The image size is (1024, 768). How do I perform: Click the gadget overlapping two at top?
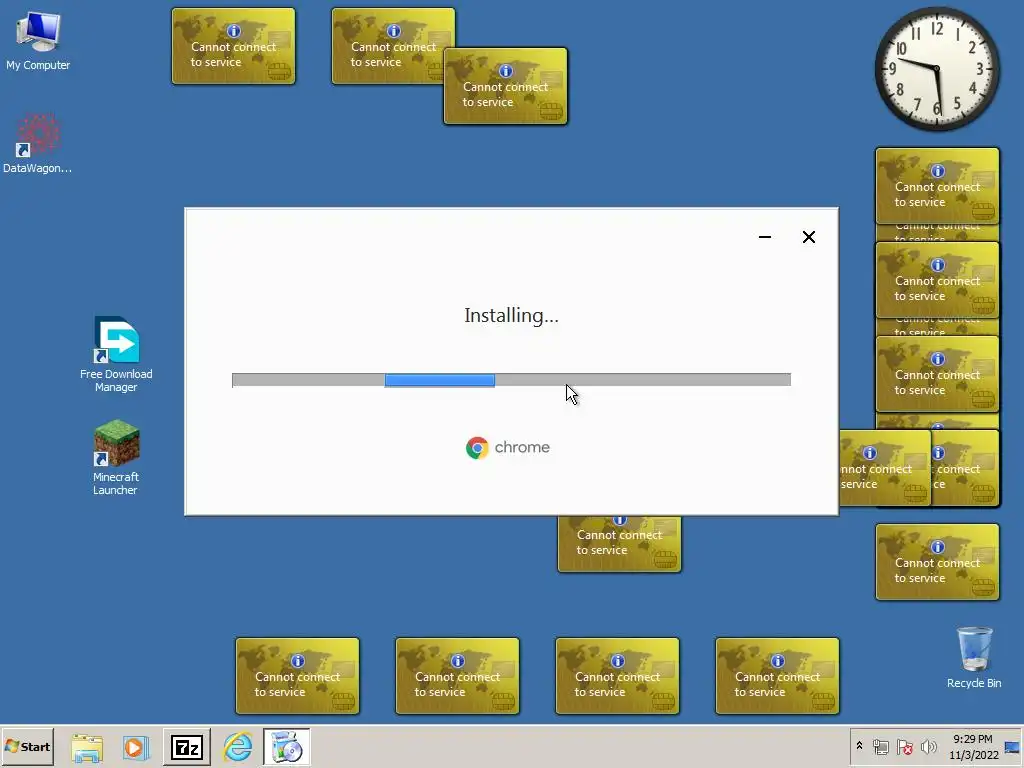[505, 86]
